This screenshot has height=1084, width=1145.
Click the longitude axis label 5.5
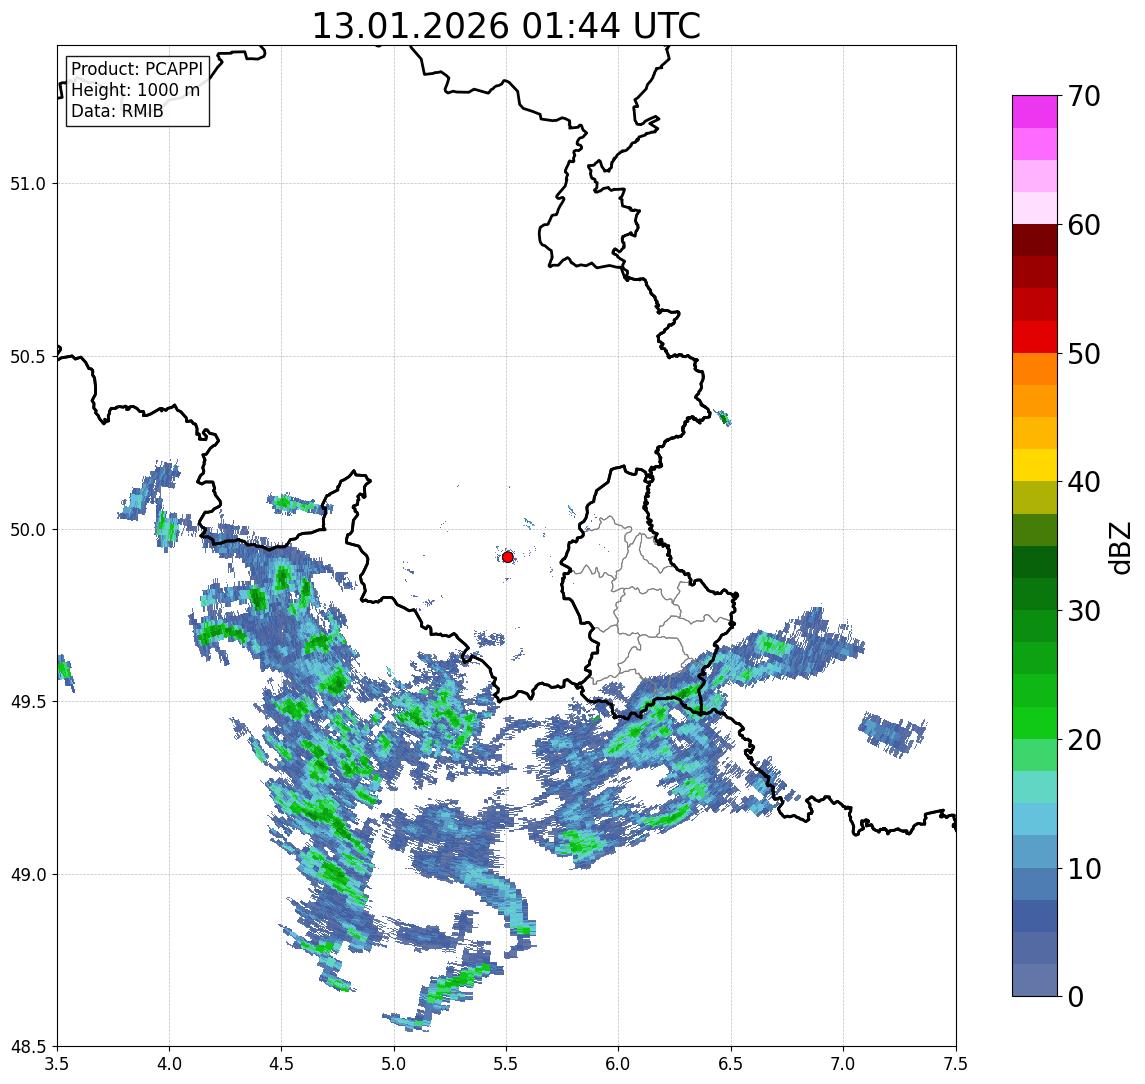pyautogui.click(x=507, y=1063)
